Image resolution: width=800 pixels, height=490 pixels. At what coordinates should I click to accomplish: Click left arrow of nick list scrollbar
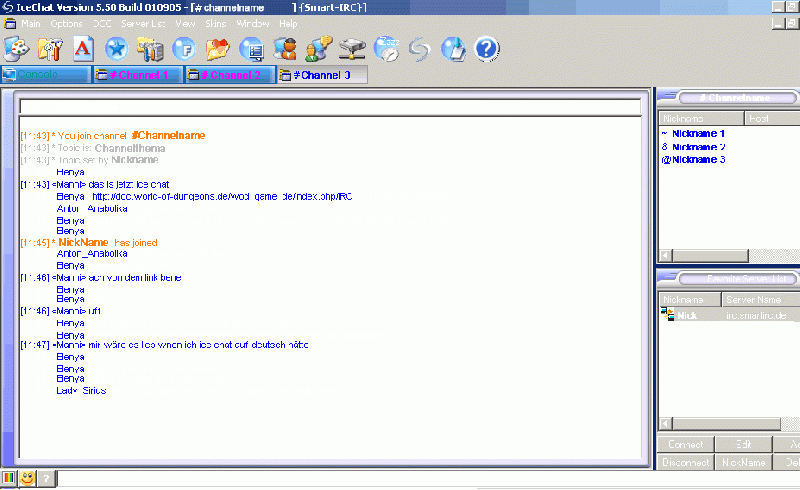(x=666, y=255)
